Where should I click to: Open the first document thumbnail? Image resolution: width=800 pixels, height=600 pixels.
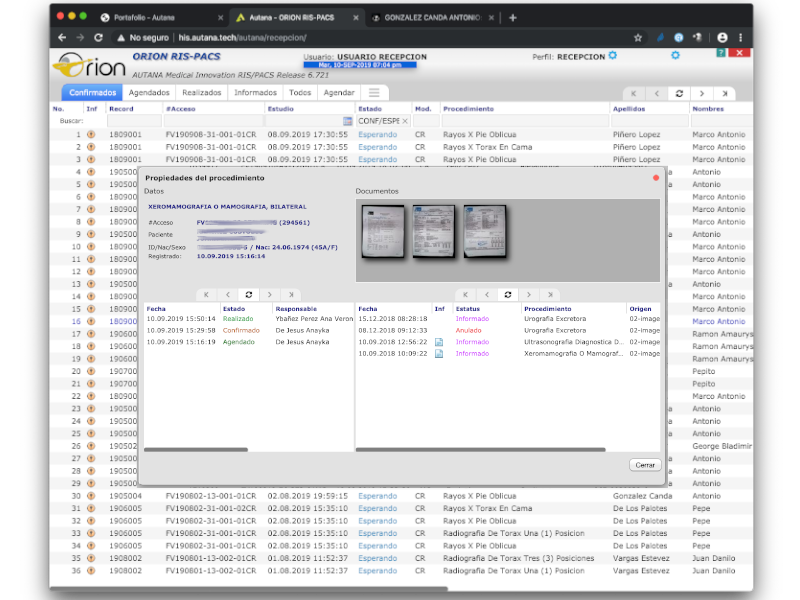[x=381, y=231]
